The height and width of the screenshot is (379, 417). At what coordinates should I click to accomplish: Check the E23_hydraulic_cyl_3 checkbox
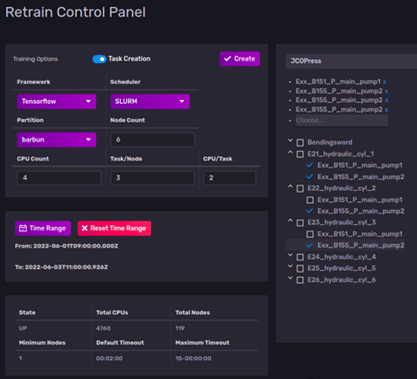pos(300,223)
